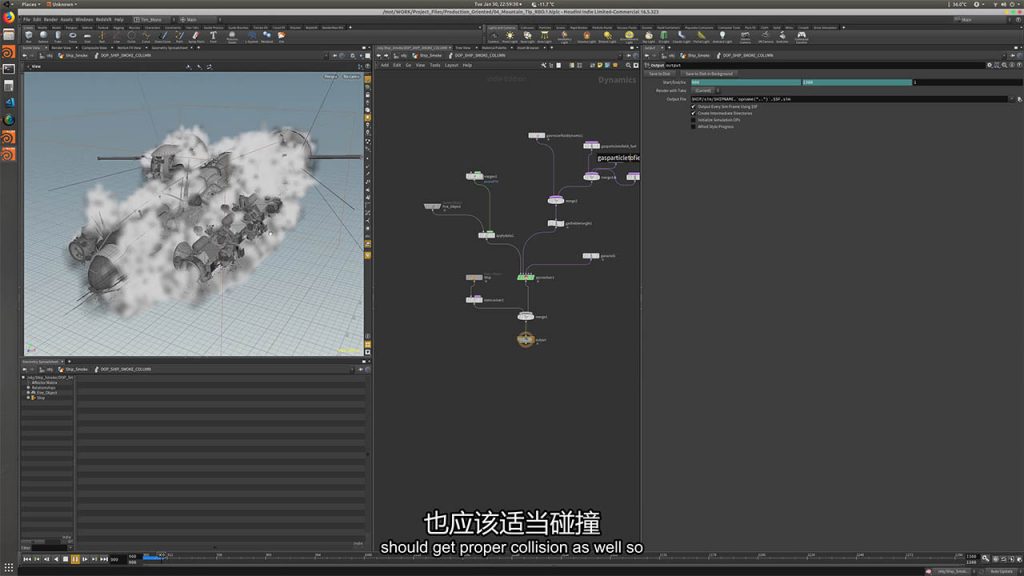Open network editor Layout menu
This screenshot has width=1024, height=576.
[x=451, y=65]
